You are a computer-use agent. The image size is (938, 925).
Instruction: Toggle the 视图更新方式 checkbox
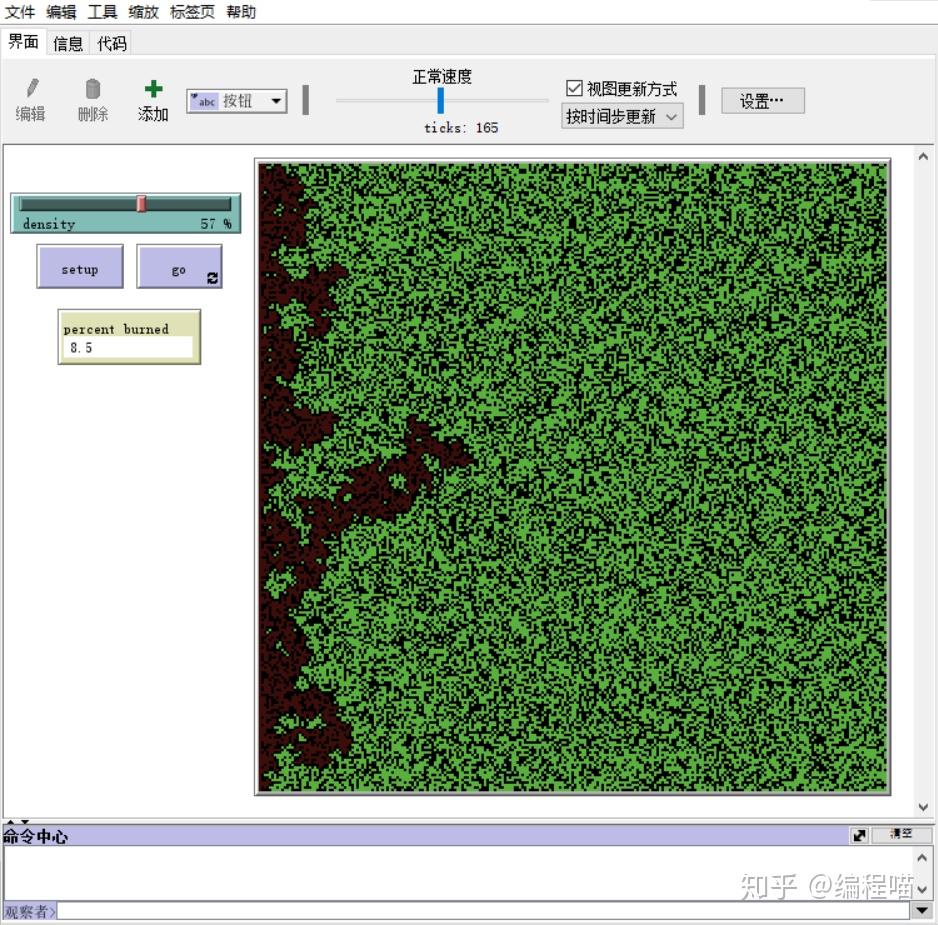coord(574,89)
